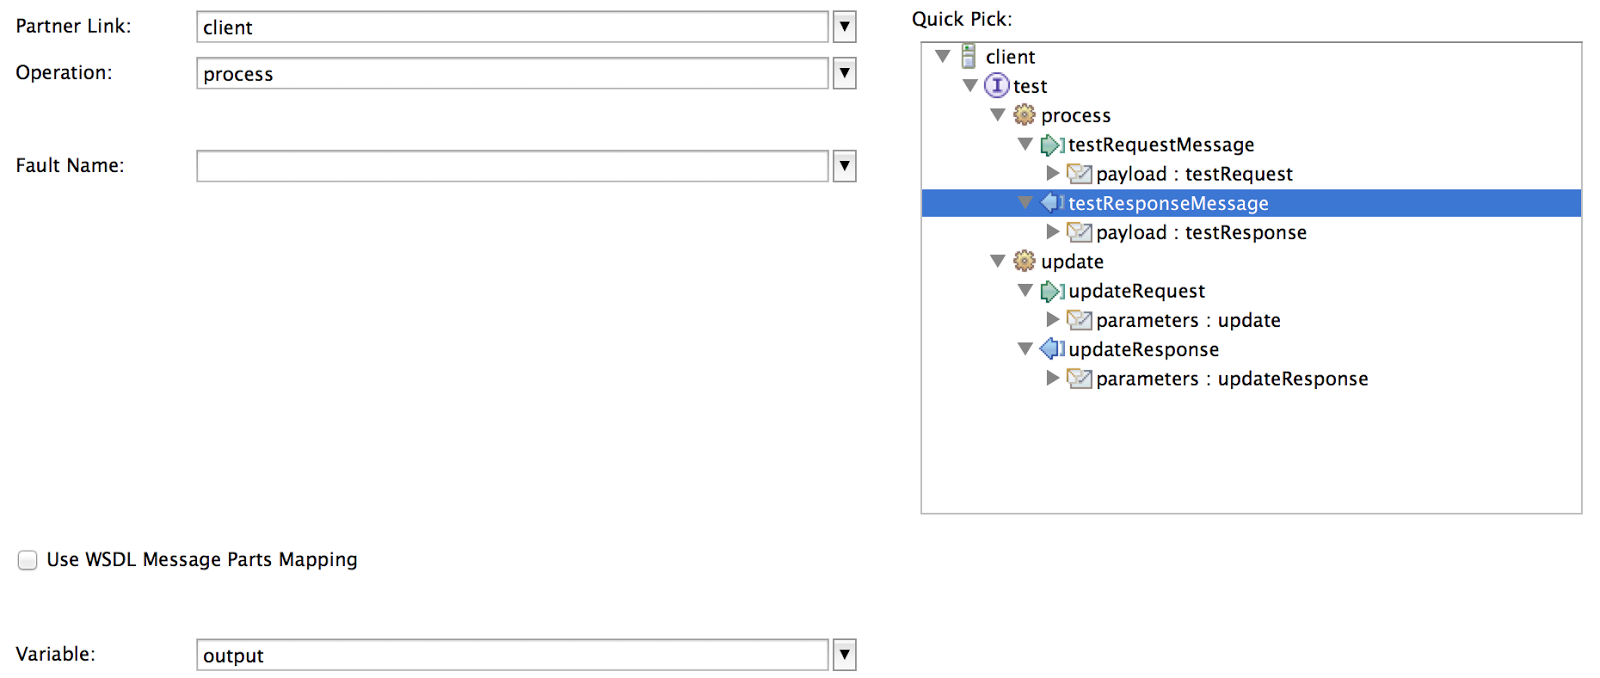This screenshot has width=1600, height=678.
Task: Click the test port type interface icon
Action: pos(996,86)
